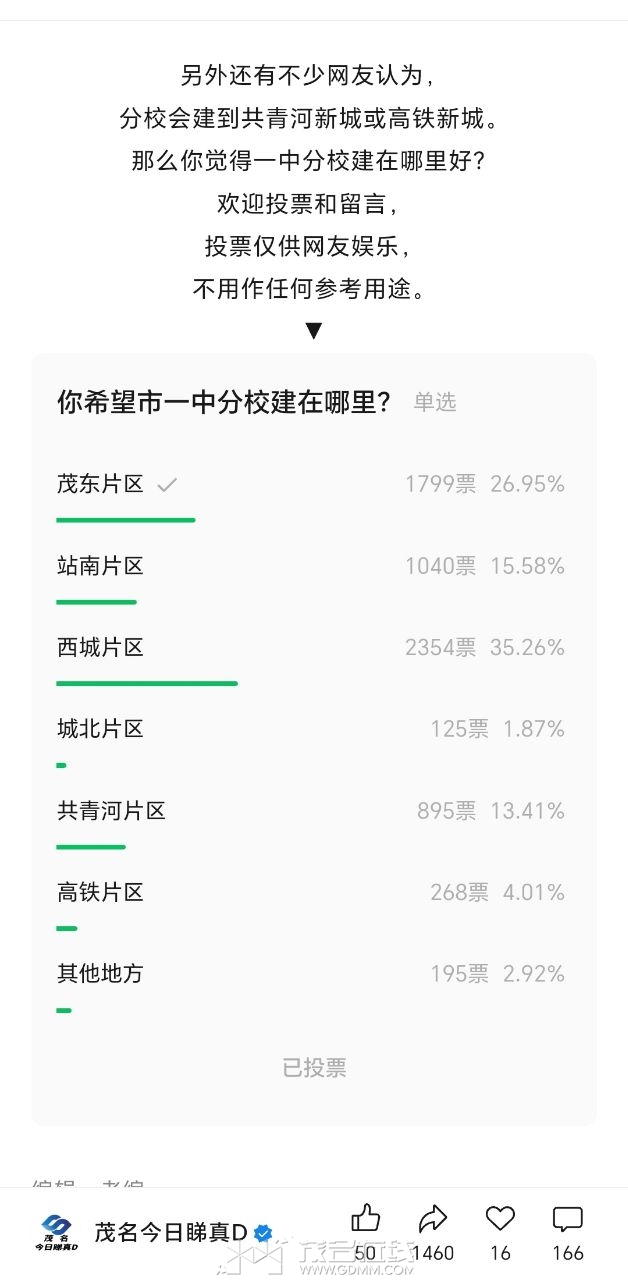The height and width of the screenshot is (1280, 628).
Task: Open comments via speech bubble icon
Action: 568,1218
